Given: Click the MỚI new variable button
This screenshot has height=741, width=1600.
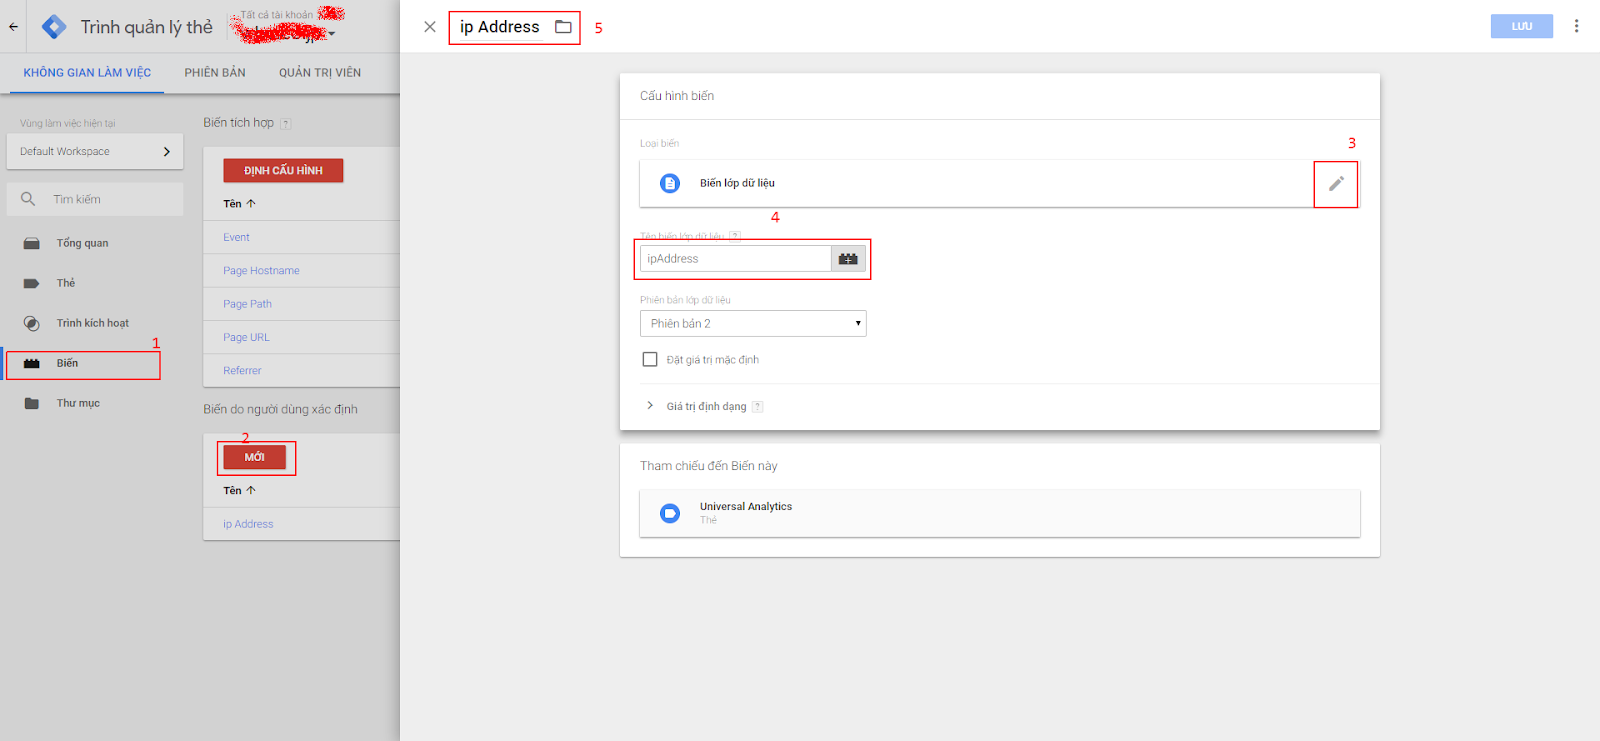Looking at the screenshot, I should pos(255,457).
